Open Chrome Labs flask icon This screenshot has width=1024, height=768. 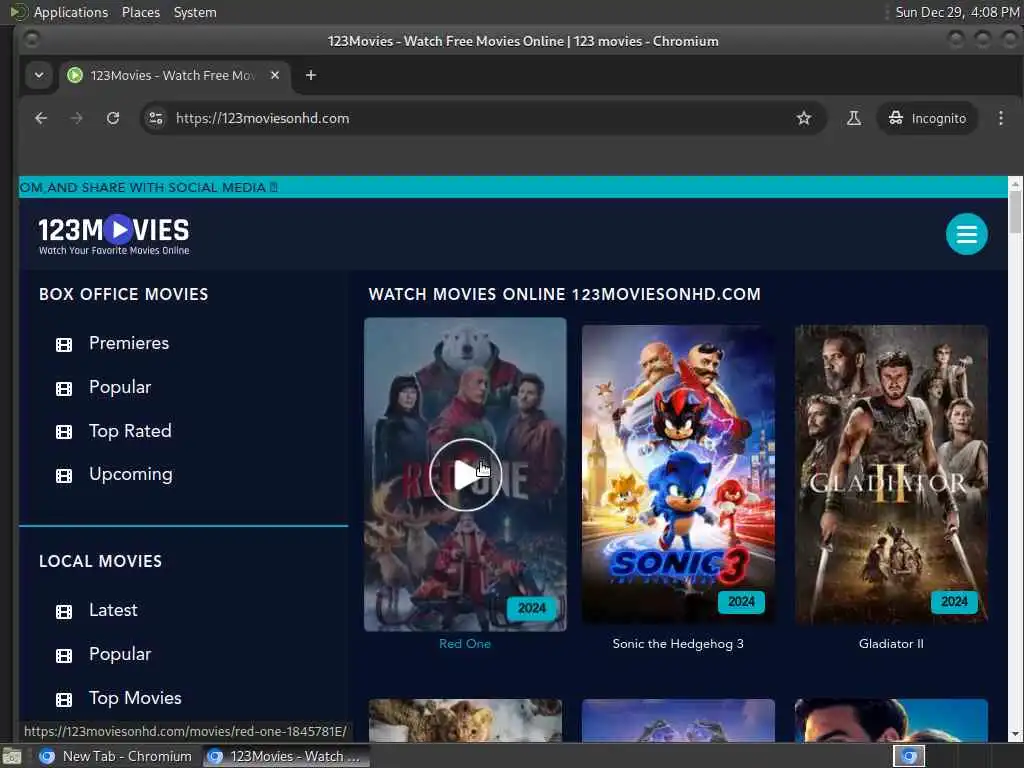coord(854,118)
